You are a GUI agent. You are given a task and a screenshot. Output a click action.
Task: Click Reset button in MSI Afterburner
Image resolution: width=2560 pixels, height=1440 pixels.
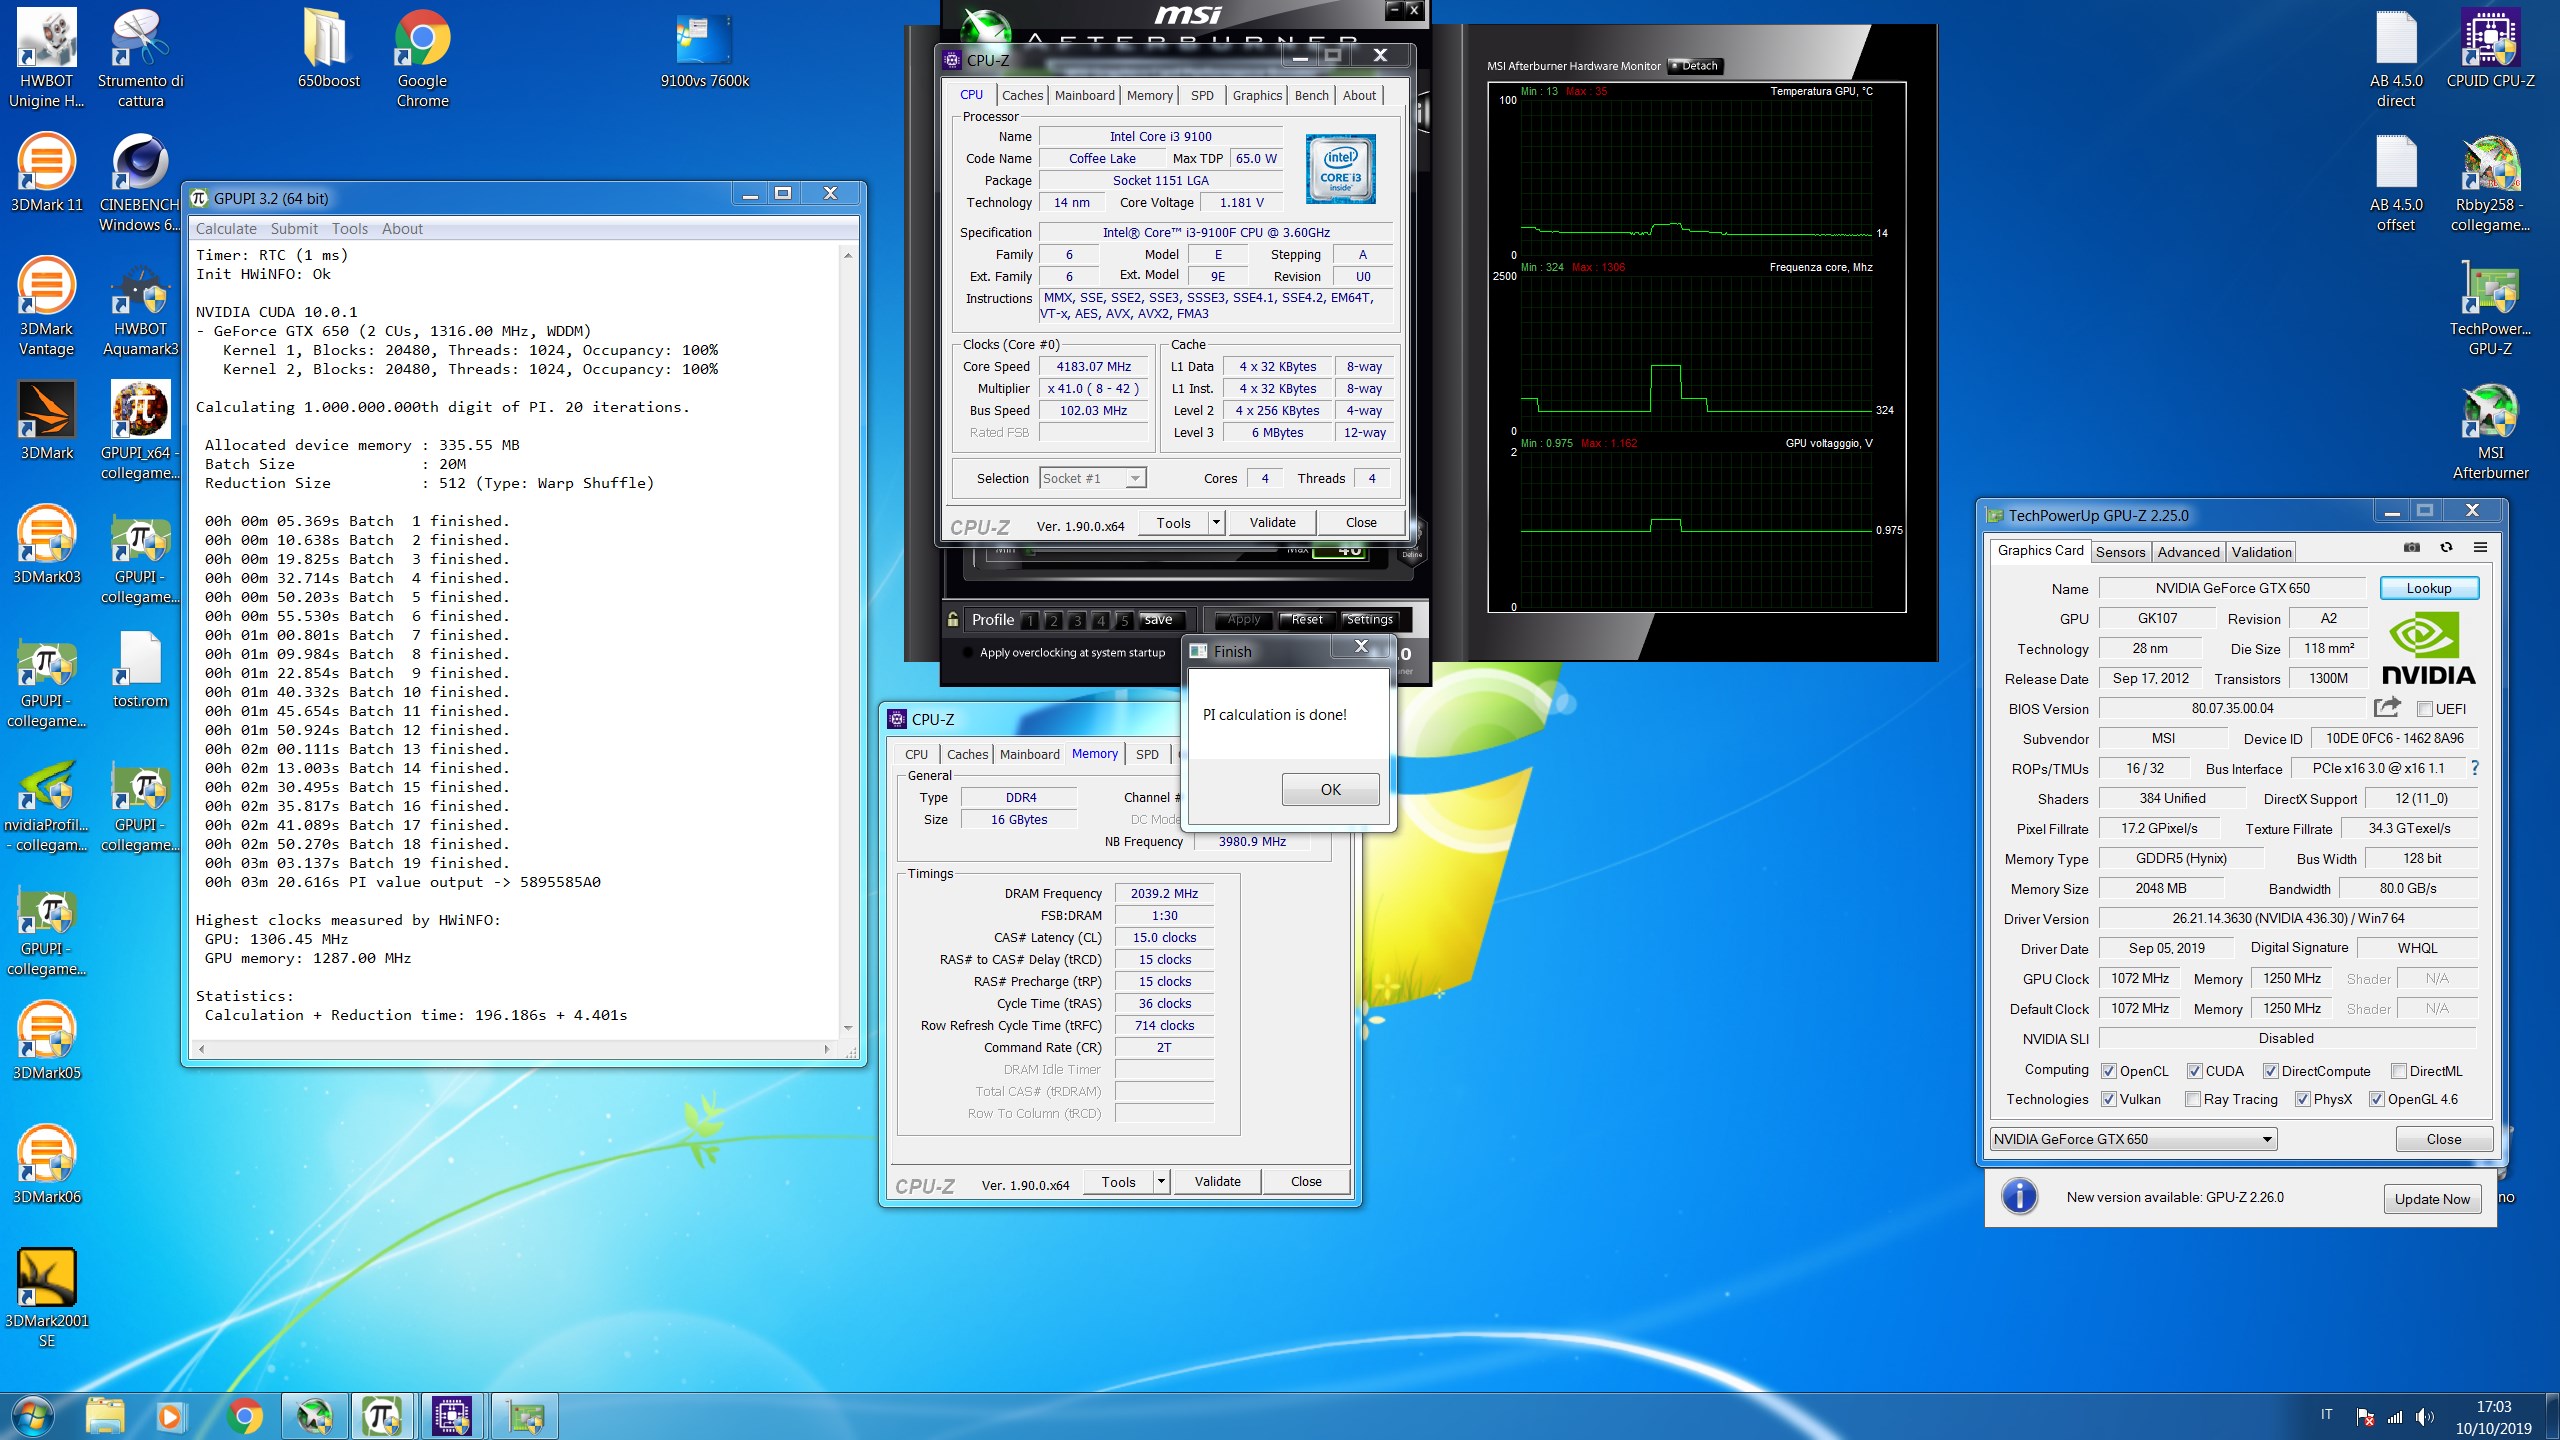click(1306, 619)
